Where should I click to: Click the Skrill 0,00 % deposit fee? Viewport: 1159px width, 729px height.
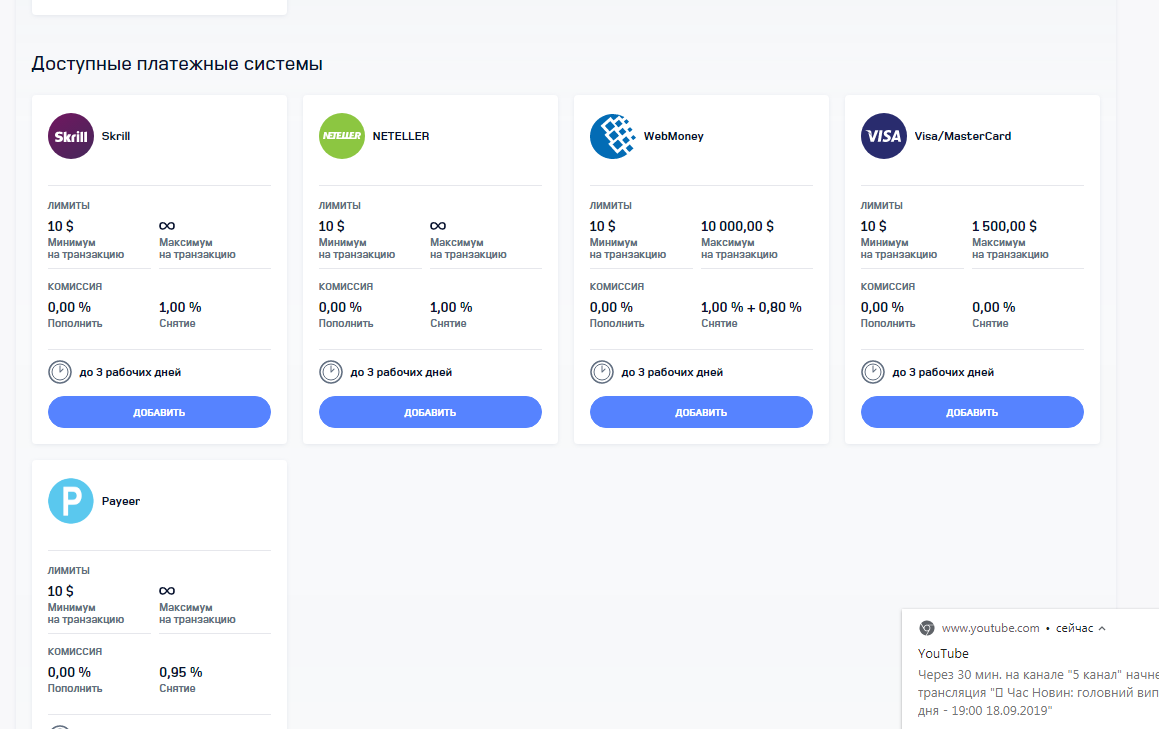point(69,307)
